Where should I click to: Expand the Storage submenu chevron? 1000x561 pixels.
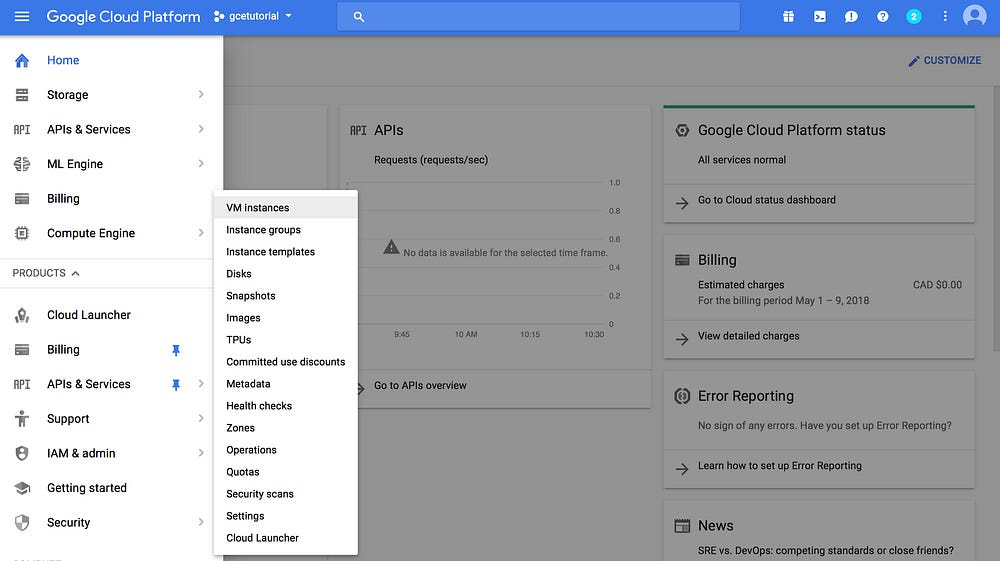click(x=201, y=94)
